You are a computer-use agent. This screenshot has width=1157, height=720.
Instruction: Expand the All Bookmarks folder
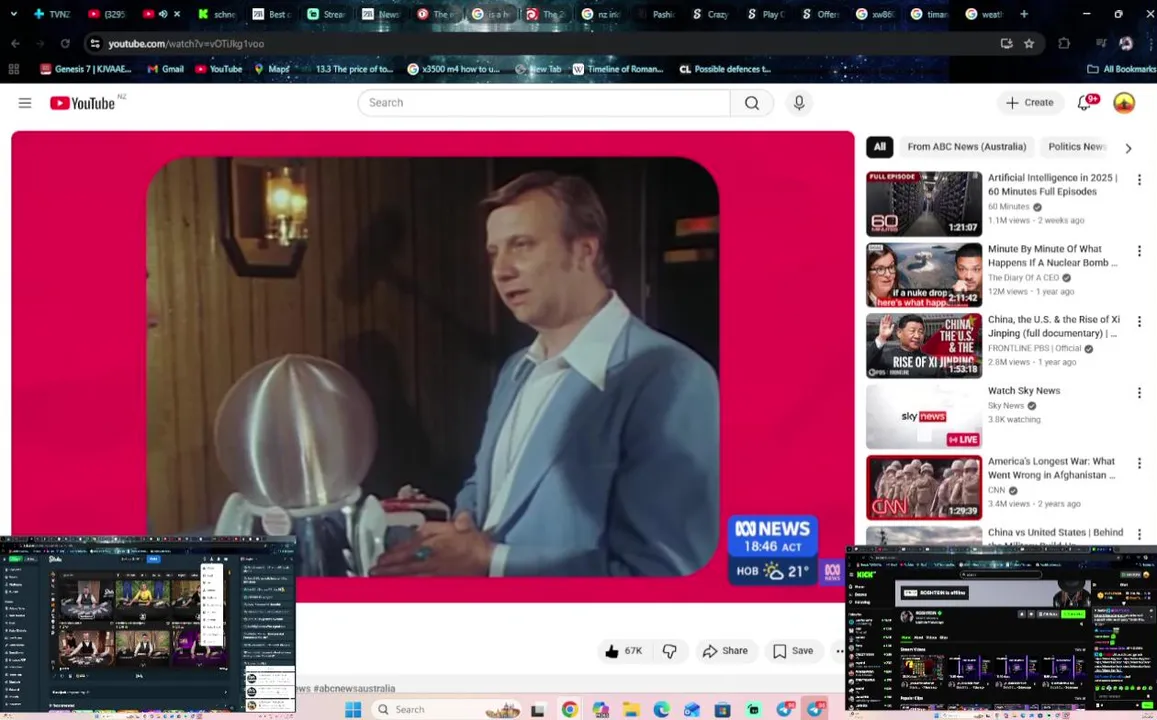(x=1122, y=69)
